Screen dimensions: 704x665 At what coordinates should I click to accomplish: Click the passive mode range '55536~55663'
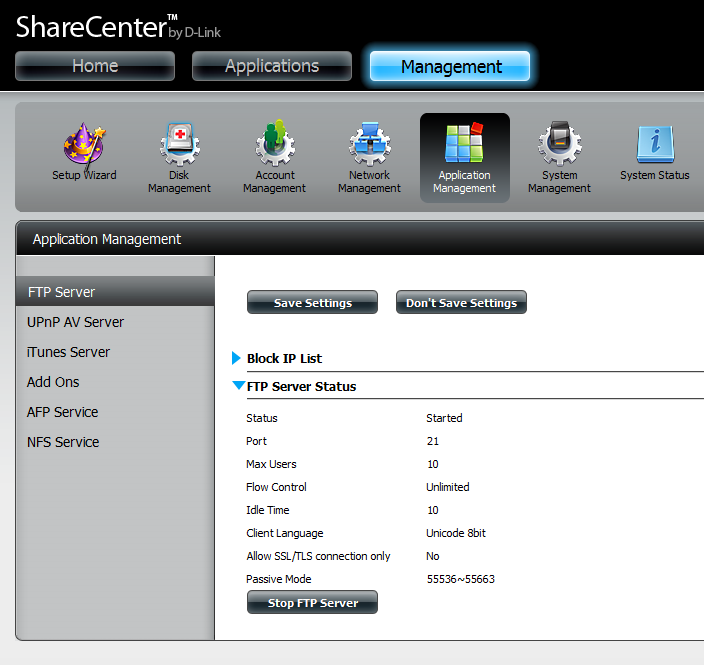point(461,579)
